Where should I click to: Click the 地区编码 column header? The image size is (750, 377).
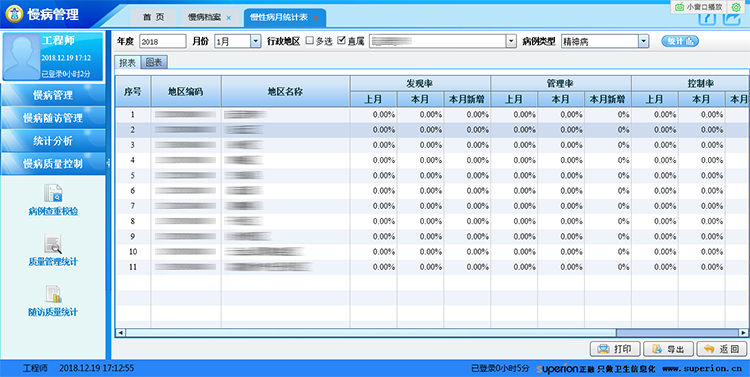pyautogui.click(x=186, y=91)
